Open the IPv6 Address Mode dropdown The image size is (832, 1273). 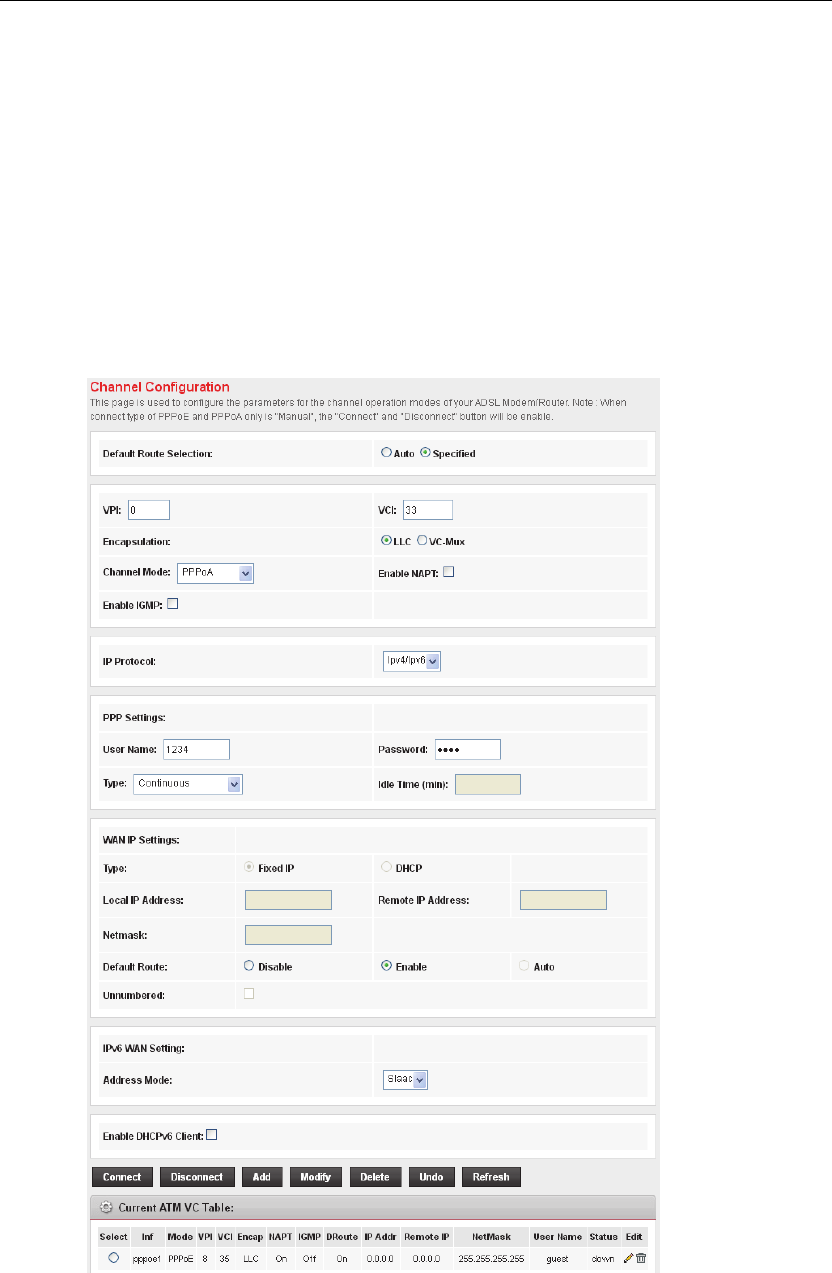tap(406, 1080)
